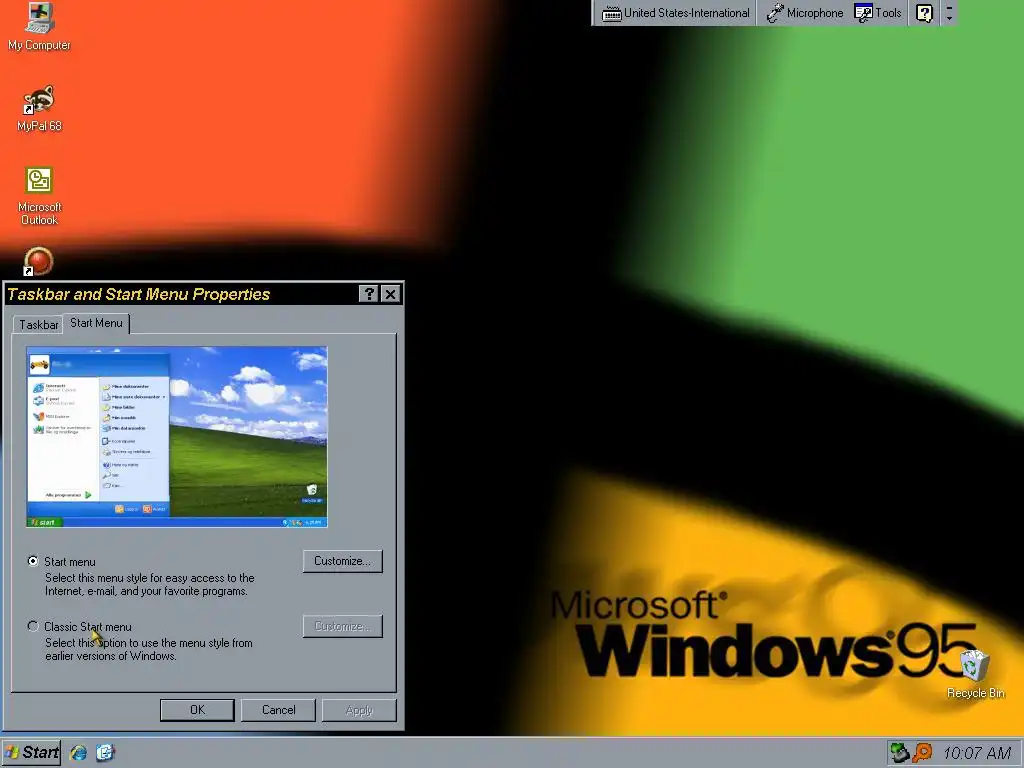Close the Taskbar and Start Menu Properties dialog
Image resolution: width=1024 pixels, height=768 pixels.
[x=390, y=294]
